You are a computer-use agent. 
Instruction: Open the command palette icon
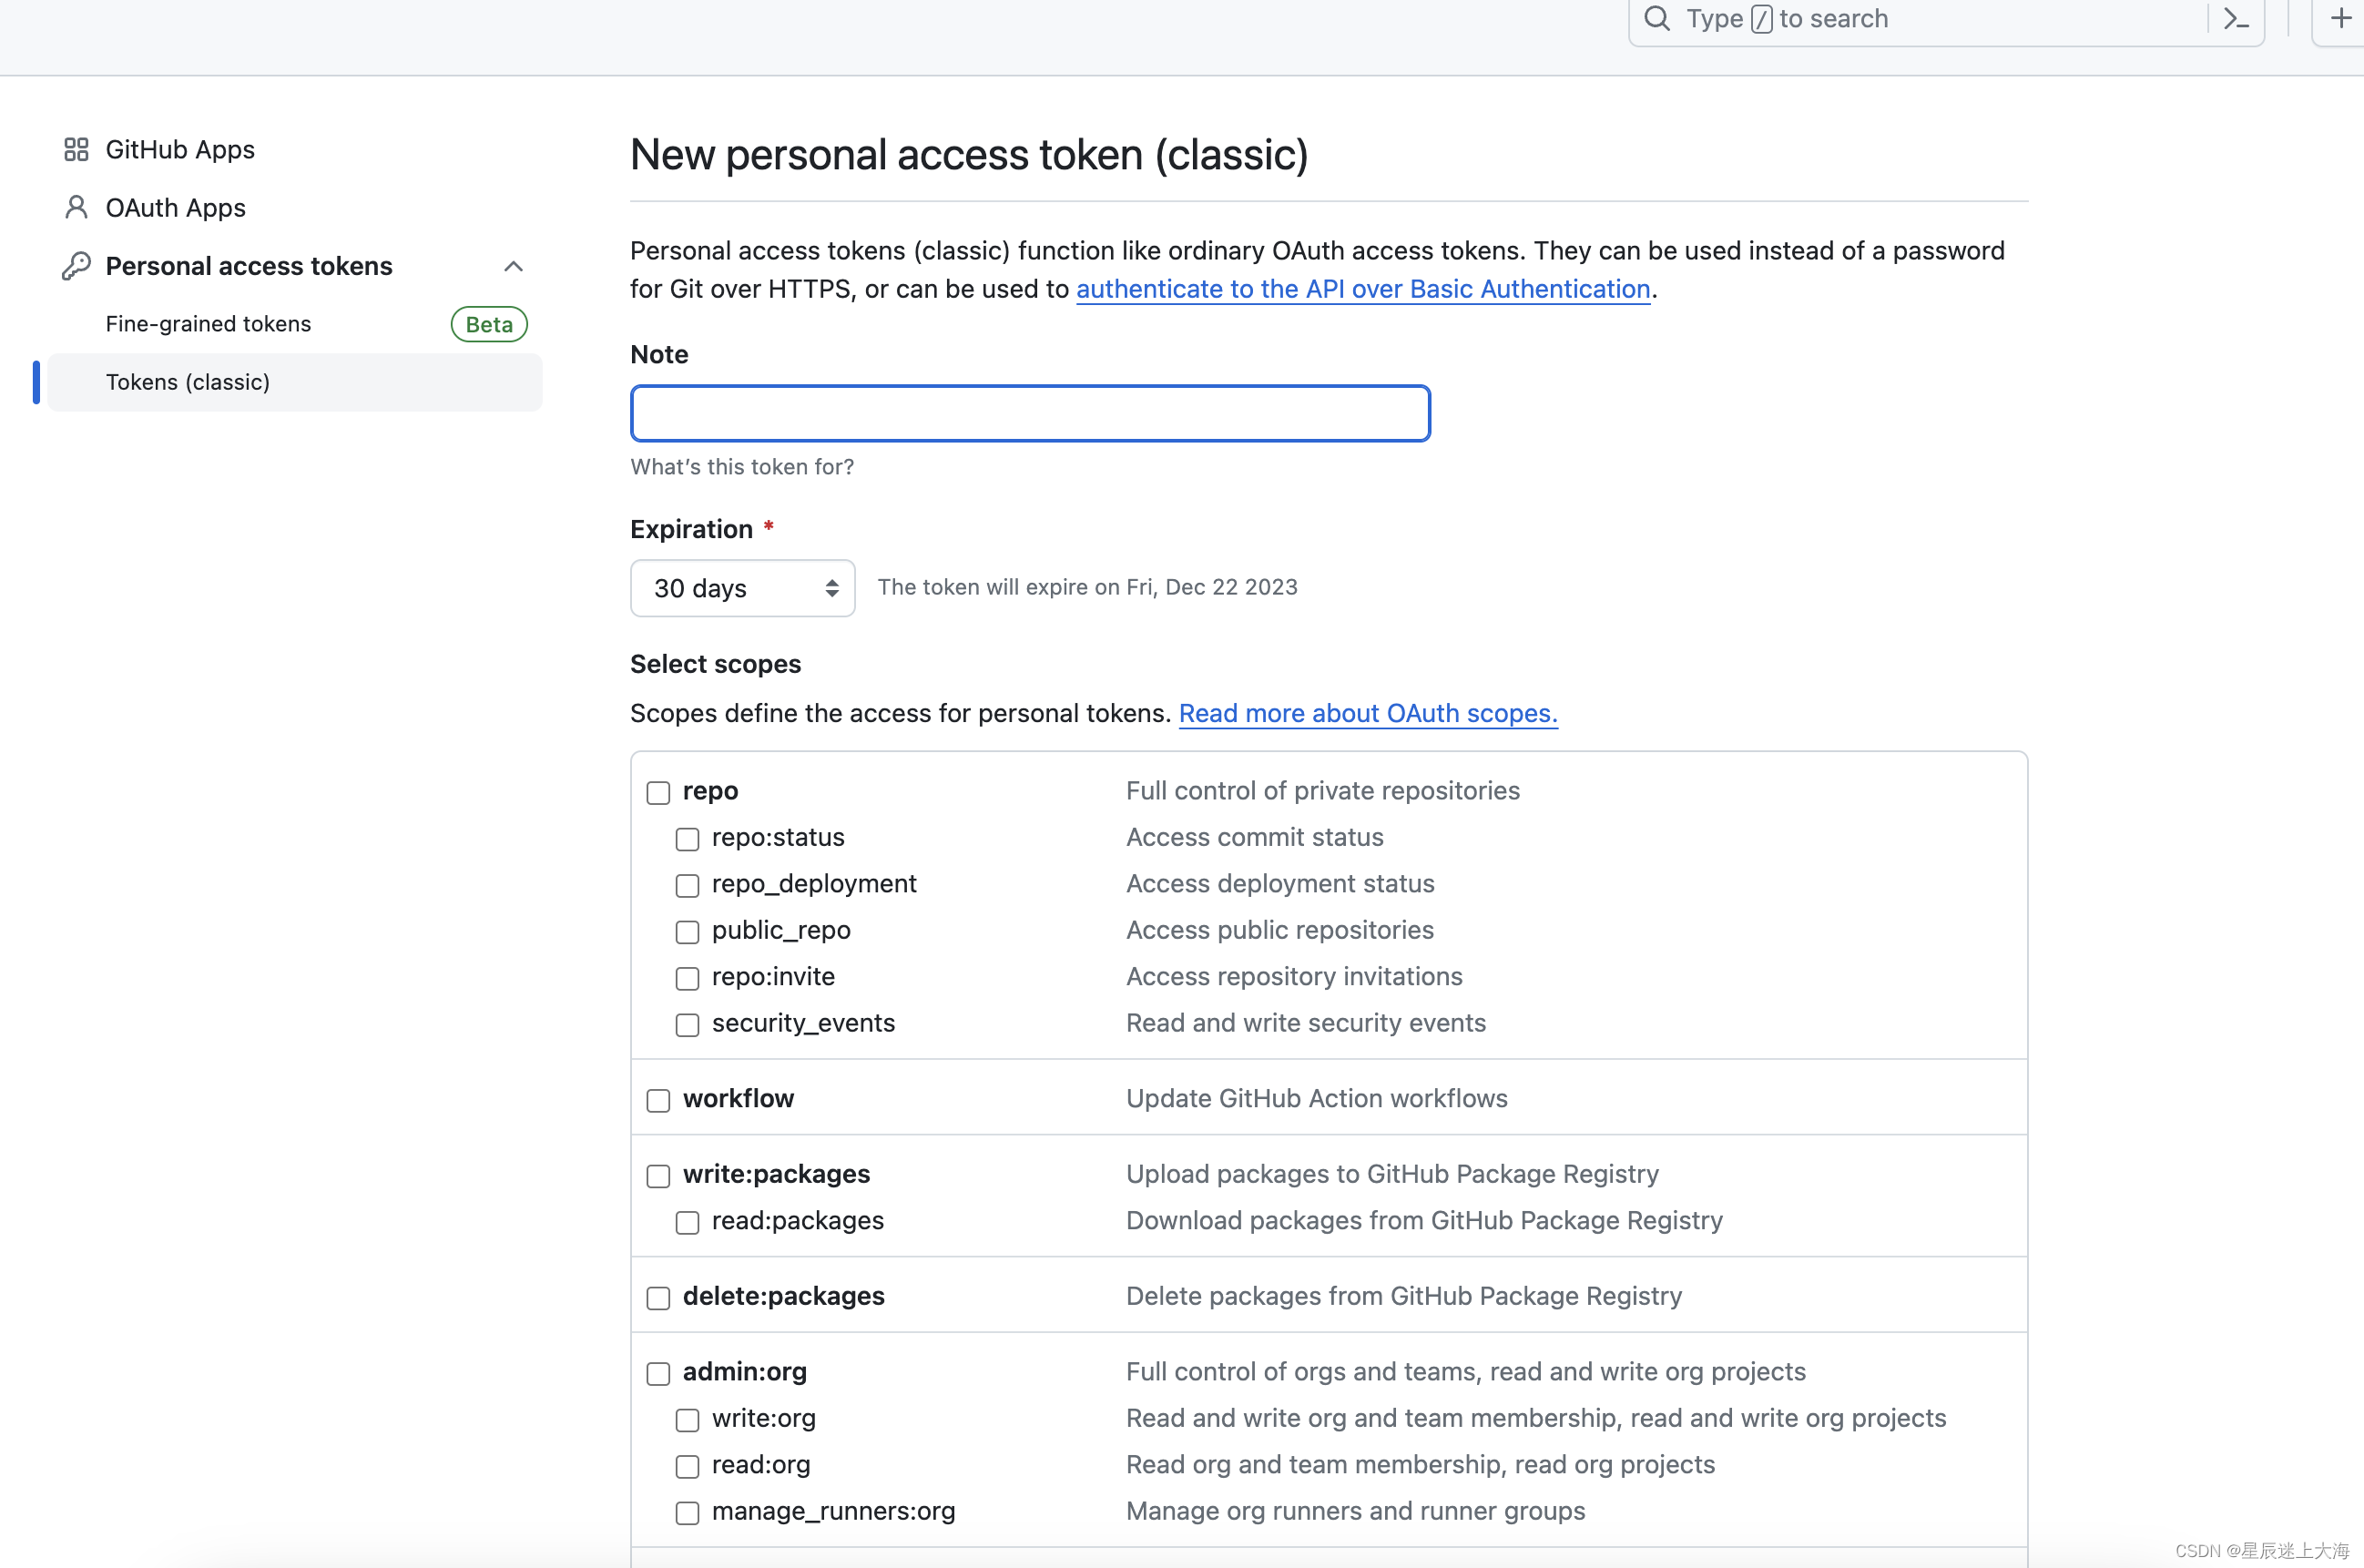(x=2236, y=19)
